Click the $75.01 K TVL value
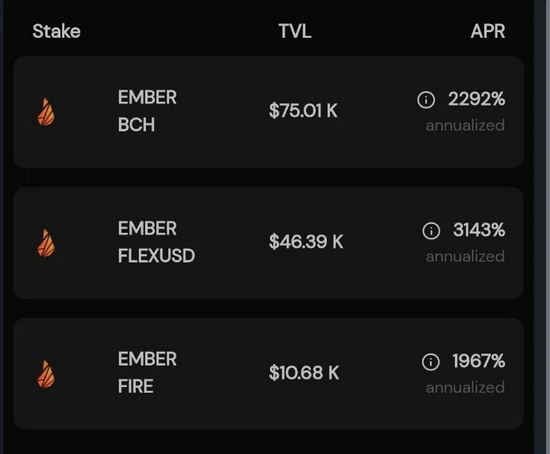Image resolution: width=550 pixels, height=454 pixels. click(x=303, y=111)
